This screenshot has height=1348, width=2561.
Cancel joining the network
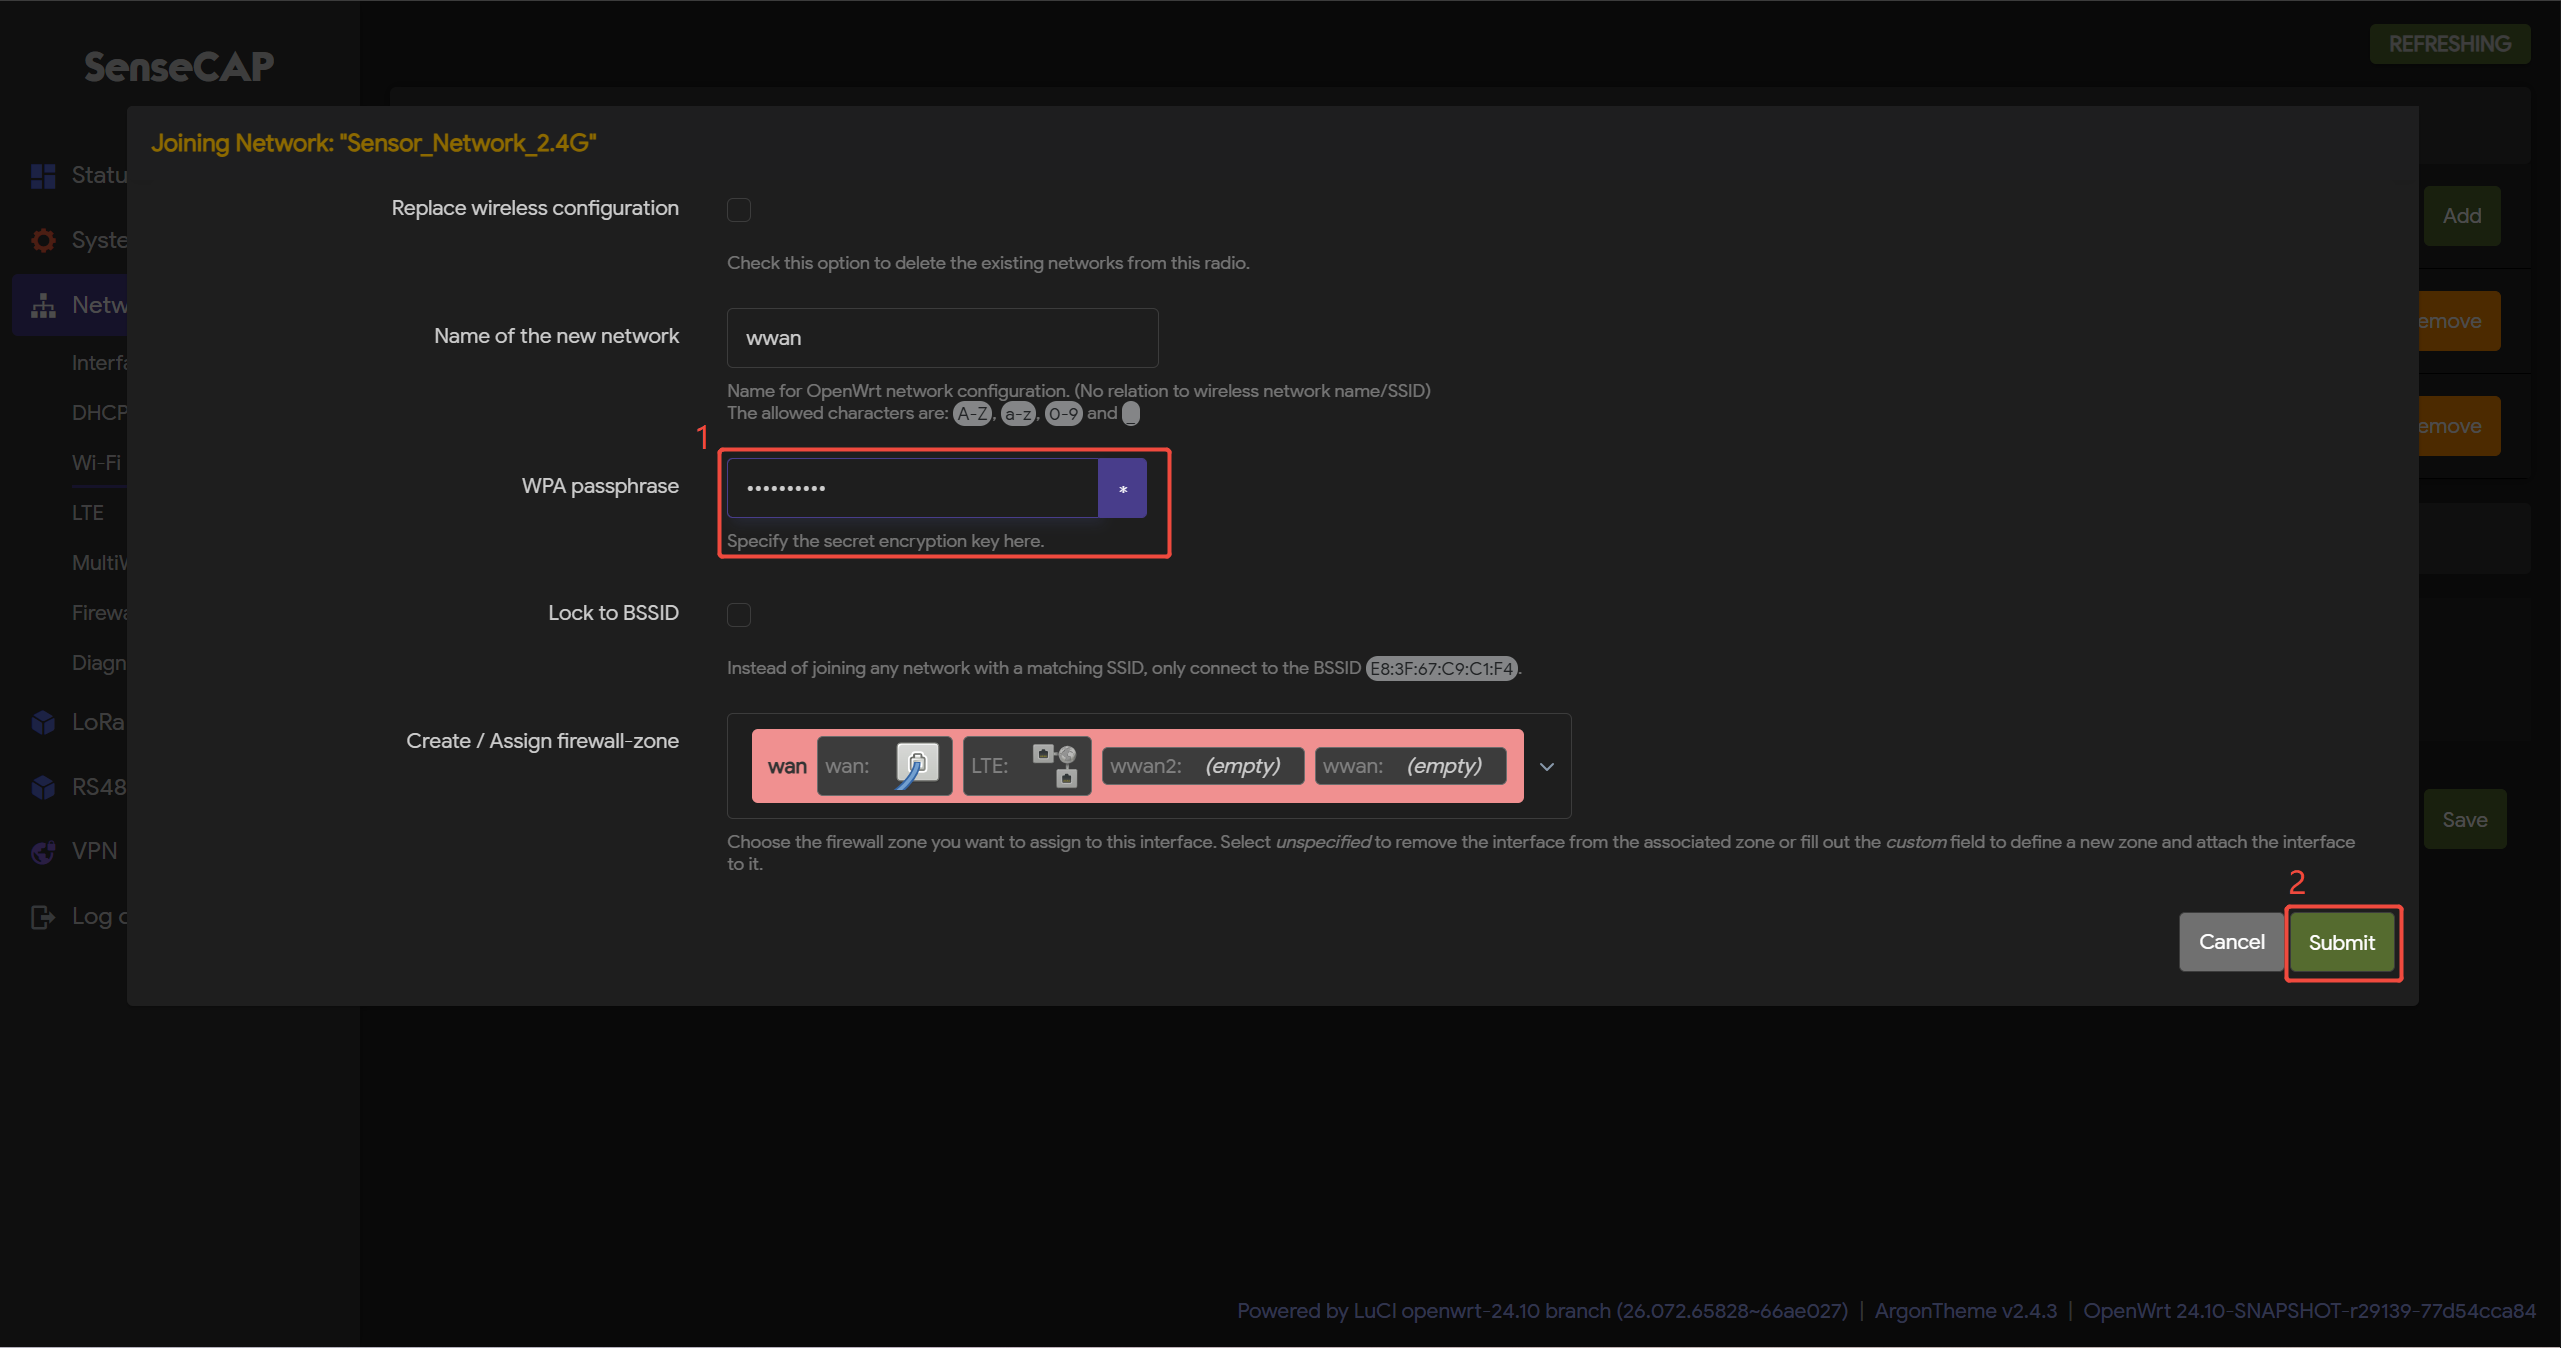[2231, 942]
